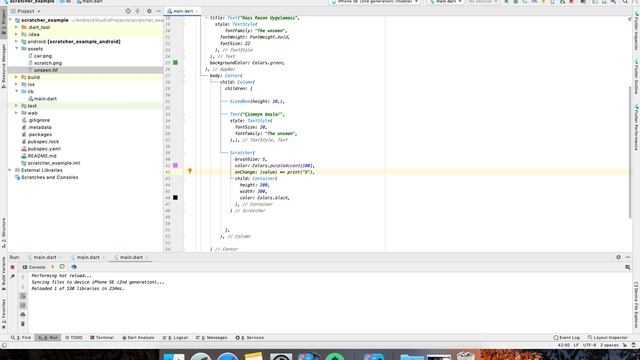Screen dimensions: 640x360
Task: Hide the Project panel
Action: pyautogui.click(x=158, y=11)
